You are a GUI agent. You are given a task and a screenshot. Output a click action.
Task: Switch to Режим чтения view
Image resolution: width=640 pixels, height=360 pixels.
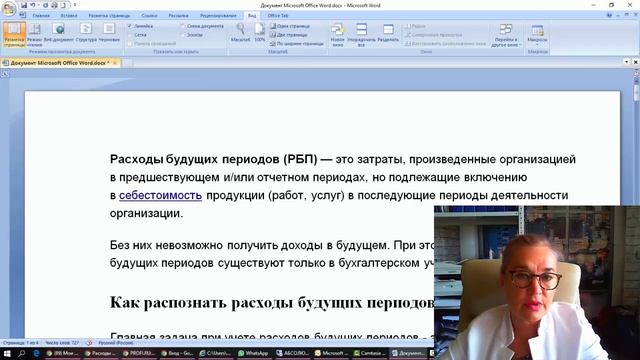[35, 35]
